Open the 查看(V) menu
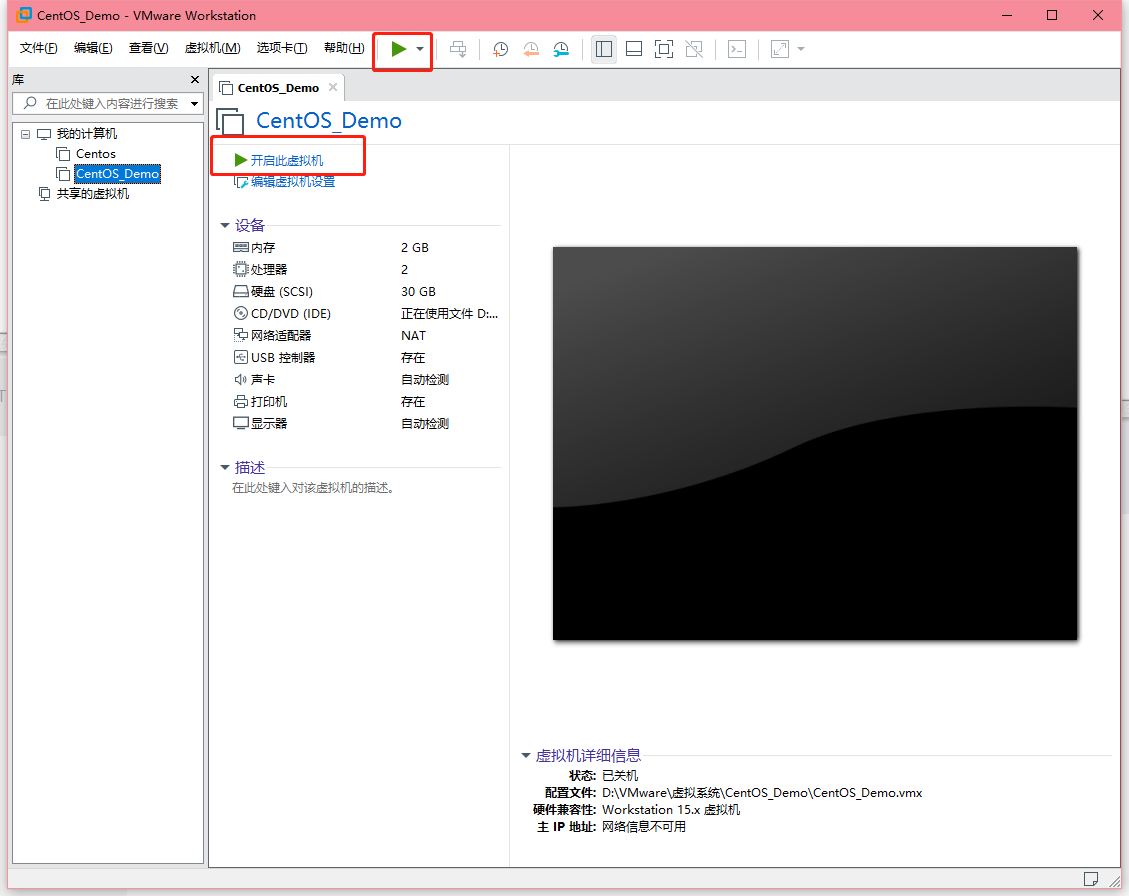 148,48
